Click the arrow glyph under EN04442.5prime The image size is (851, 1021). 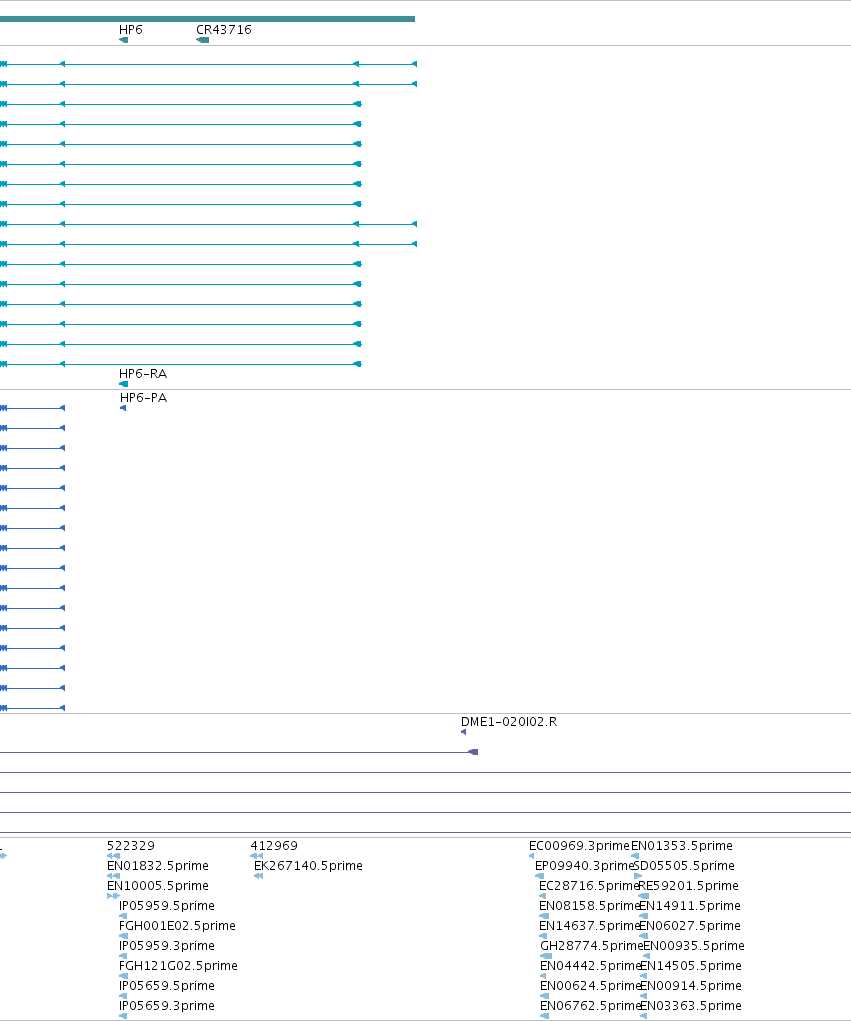[x=543, y=976]
